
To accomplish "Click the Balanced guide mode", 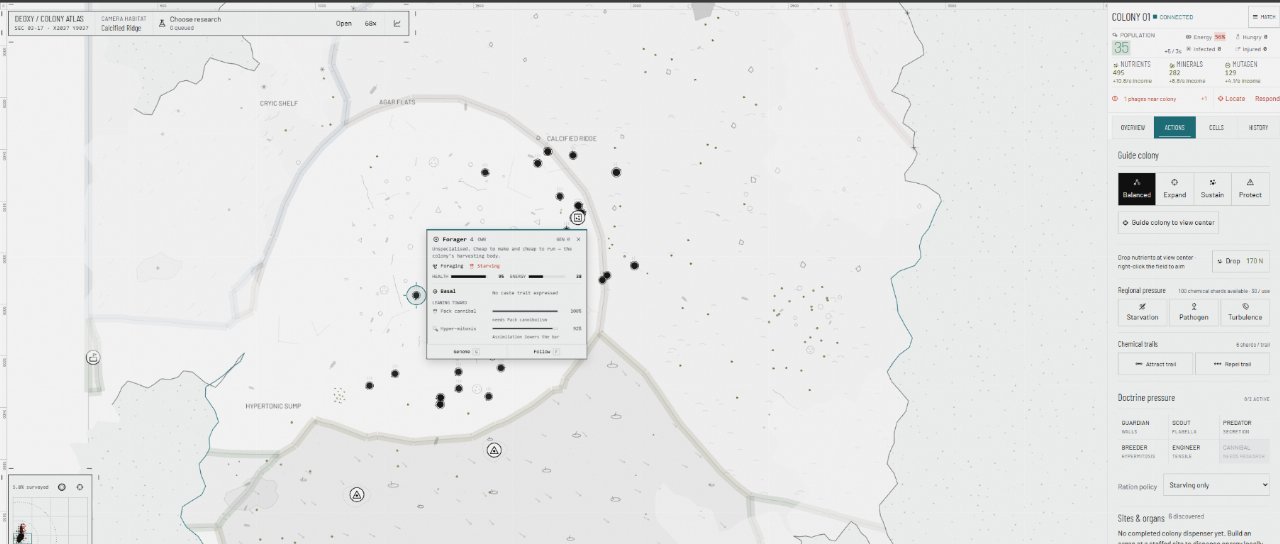I will [1136, 188].
